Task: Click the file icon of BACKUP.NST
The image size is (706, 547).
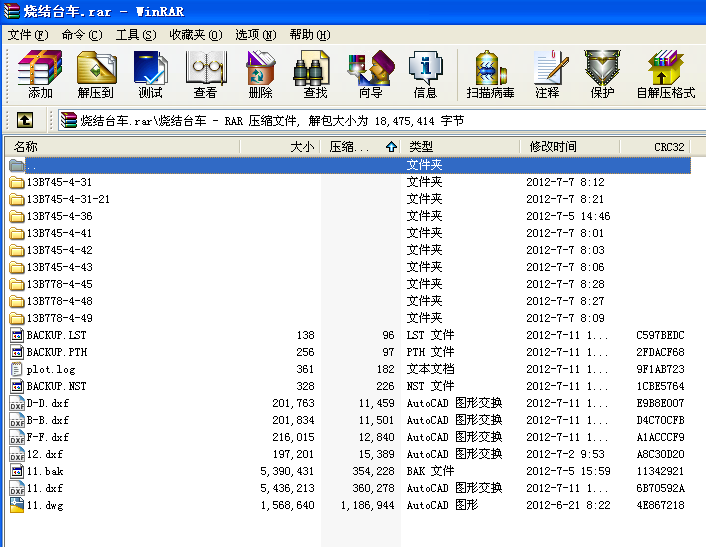Action: 17,386
